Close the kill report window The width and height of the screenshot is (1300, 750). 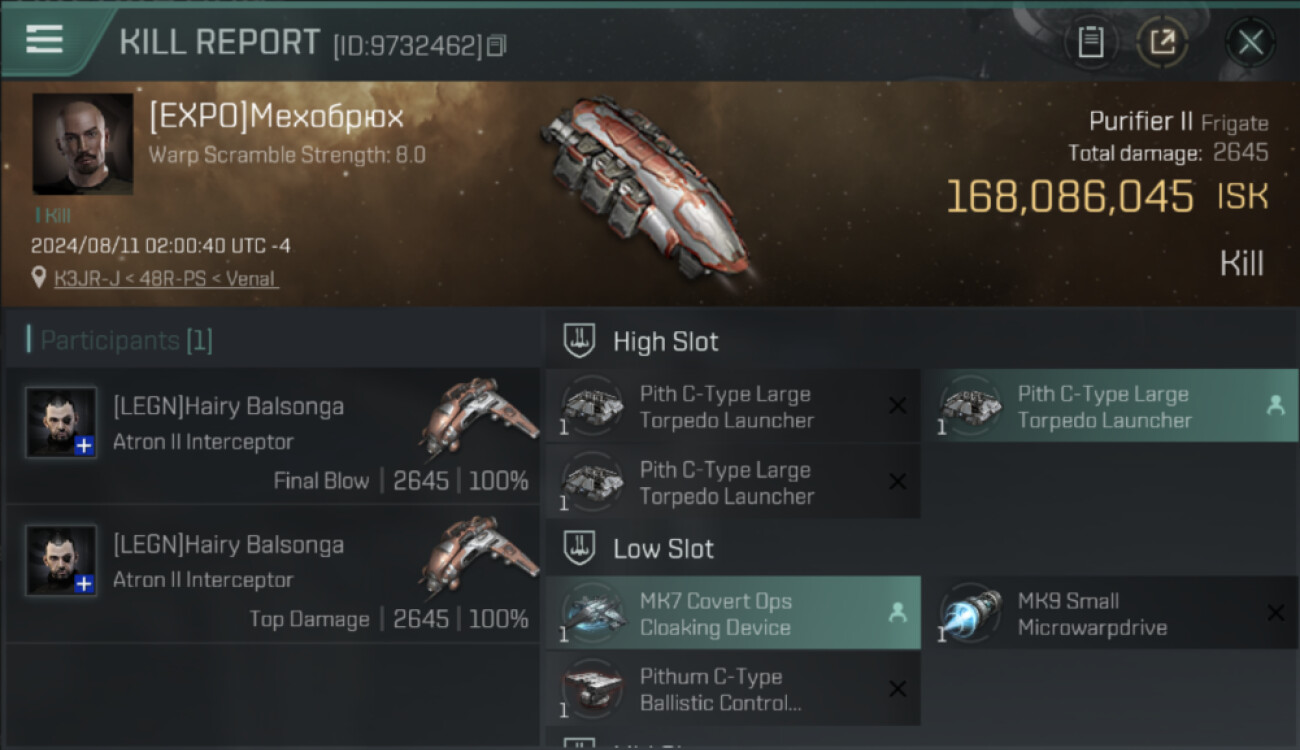click(x=1250, y=42)
